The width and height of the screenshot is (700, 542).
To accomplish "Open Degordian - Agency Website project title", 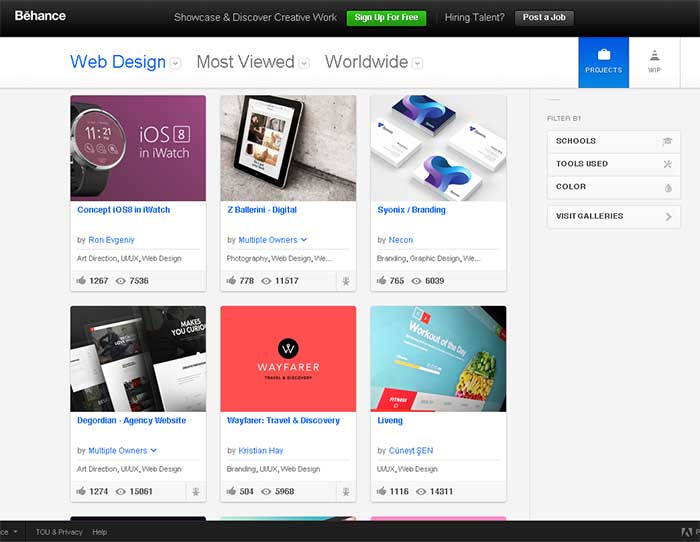I will coord(131,421).
